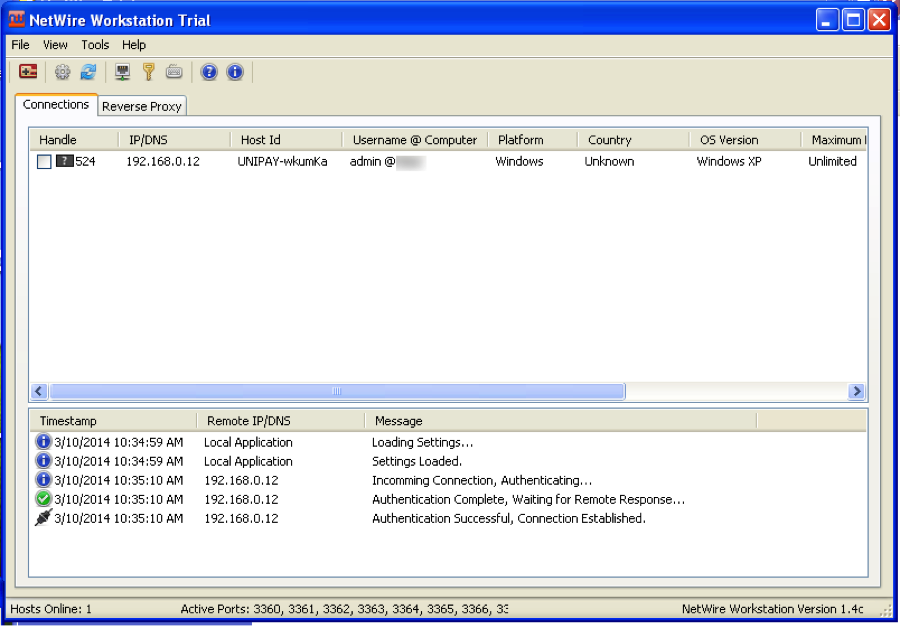Screen dimensions: 900x626
Task: Click the 'Incomming Connection, Authenticating...' message
Action: coord(482,480)
